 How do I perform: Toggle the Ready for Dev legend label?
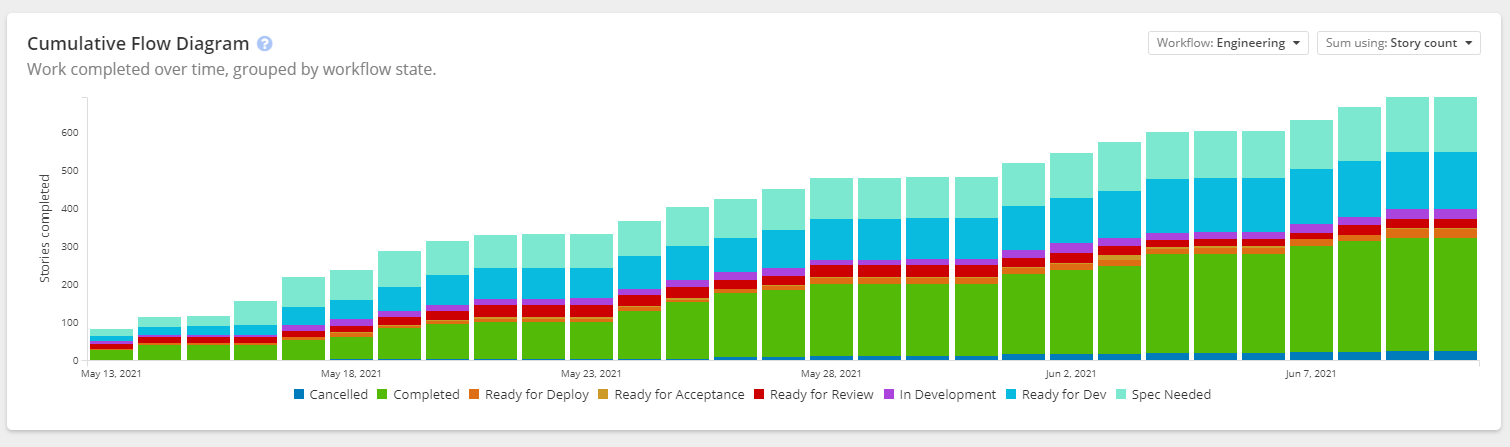(1065, 395)
